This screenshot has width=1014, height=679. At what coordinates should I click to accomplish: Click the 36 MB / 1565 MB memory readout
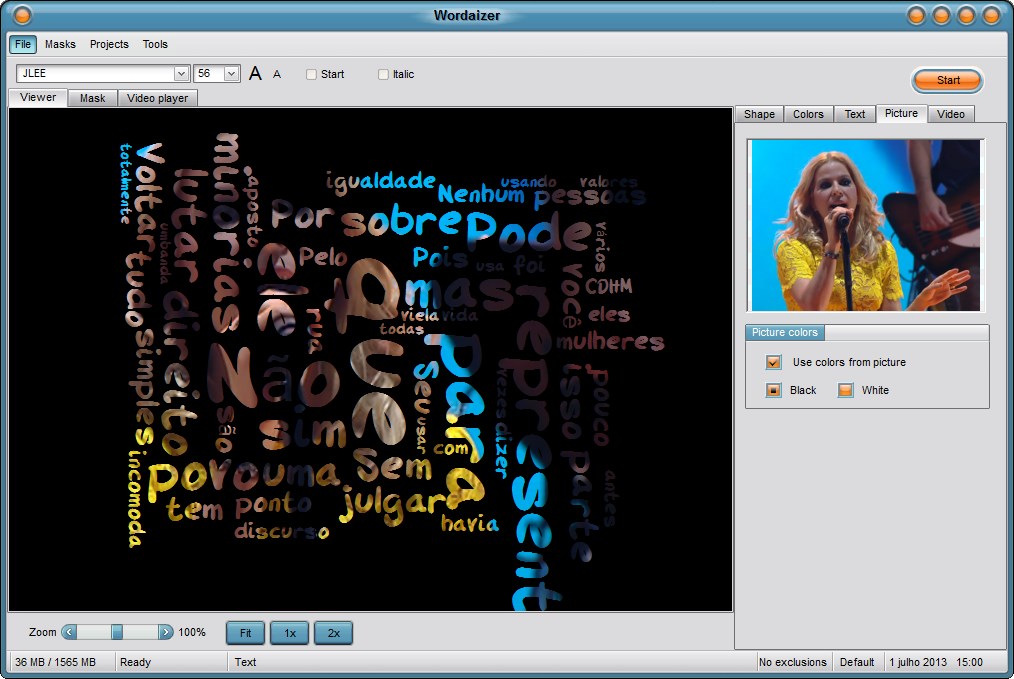tap(56, 662)
